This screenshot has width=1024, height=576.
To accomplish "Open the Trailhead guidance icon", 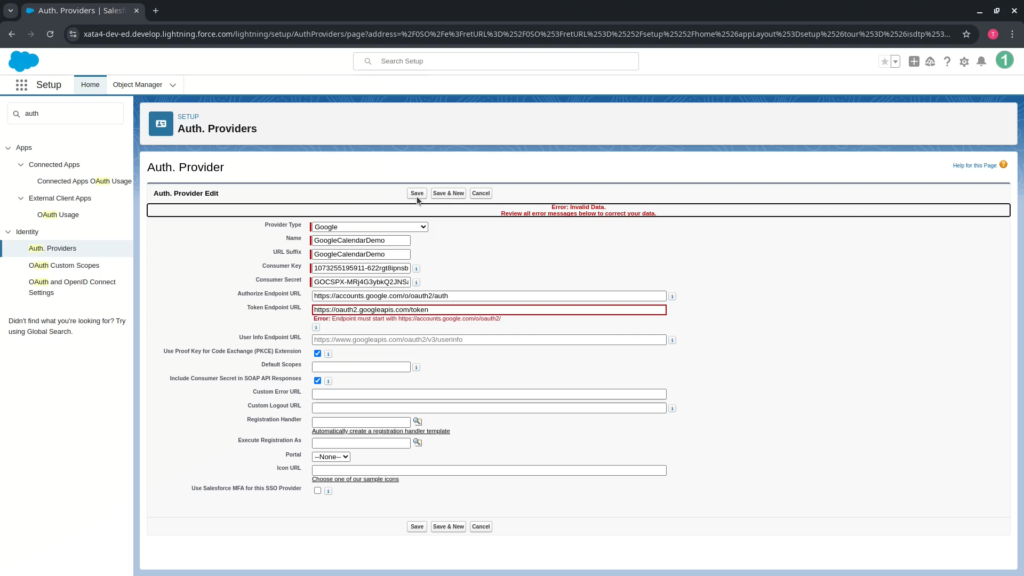I will pos(930,61).
